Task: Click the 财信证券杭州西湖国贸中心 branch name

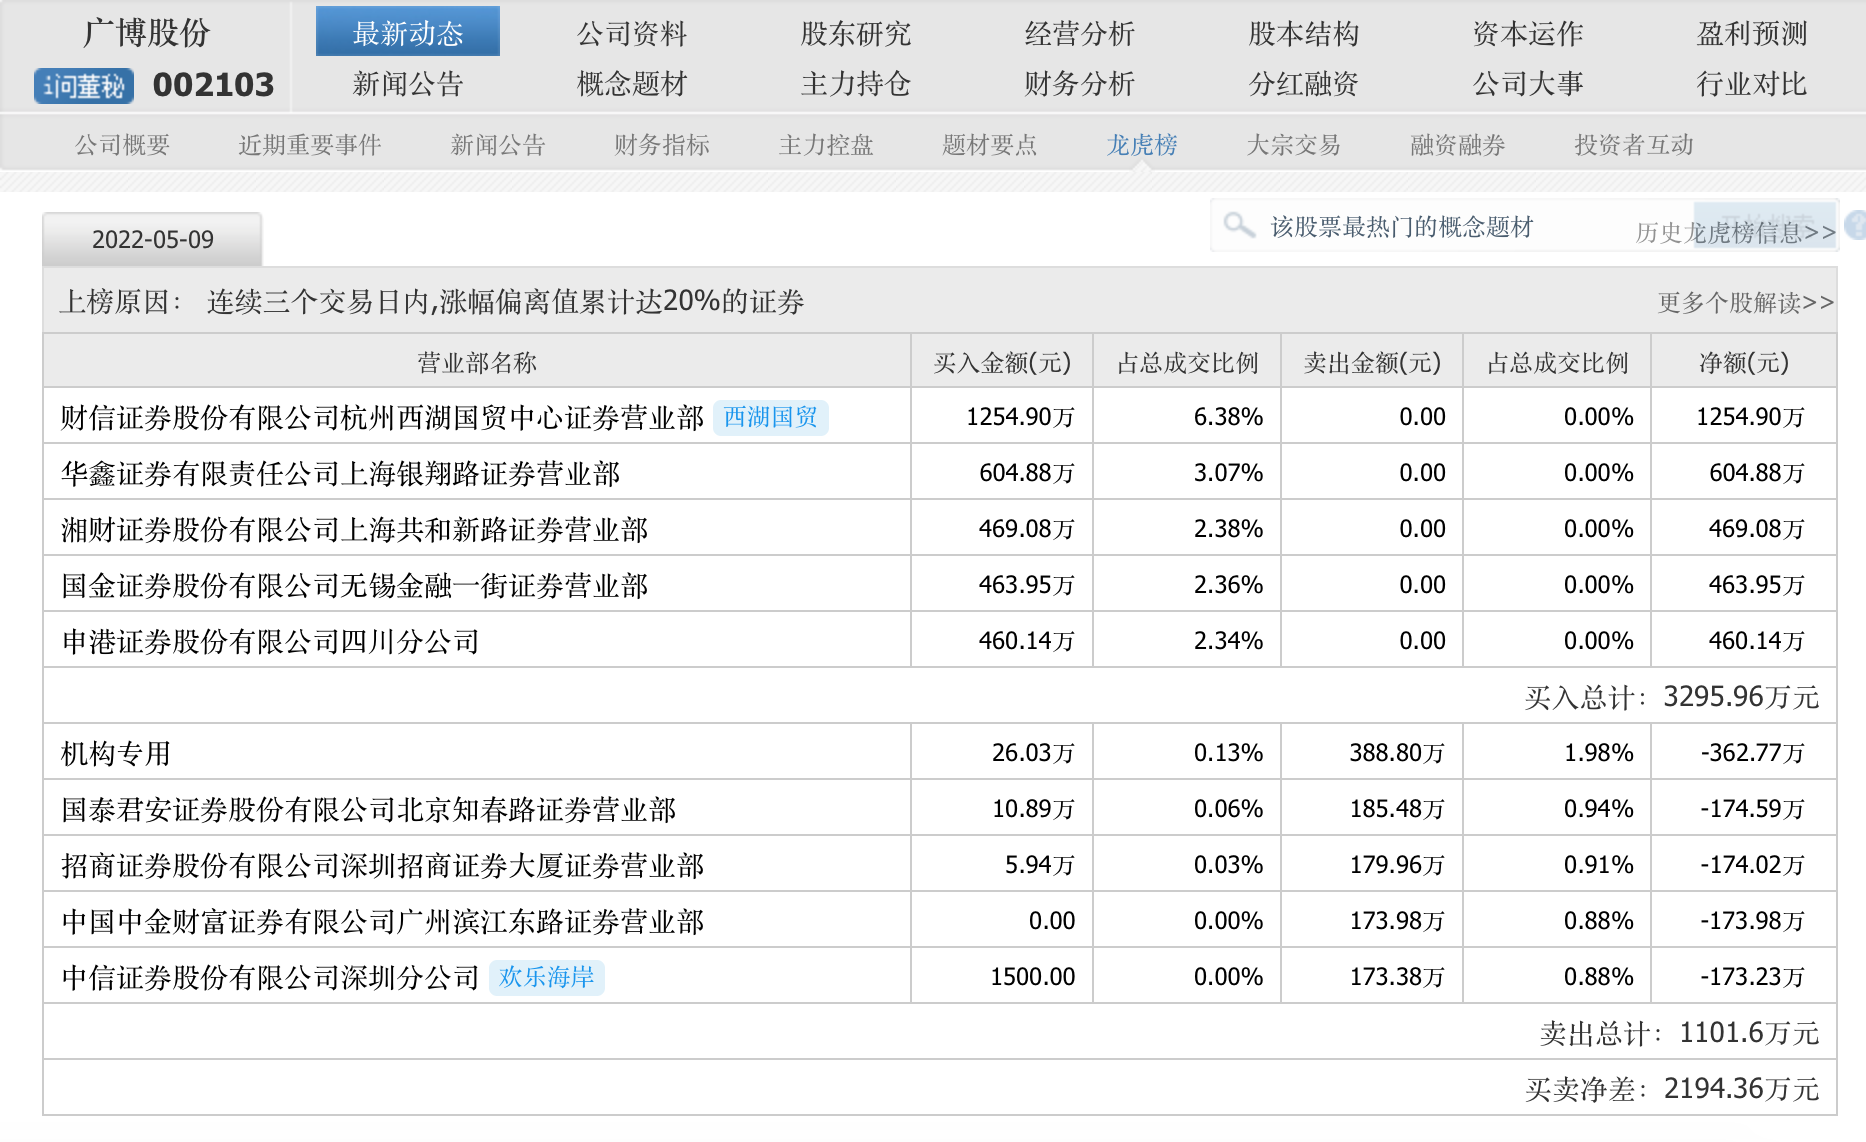Action: (x=382, y=417)
